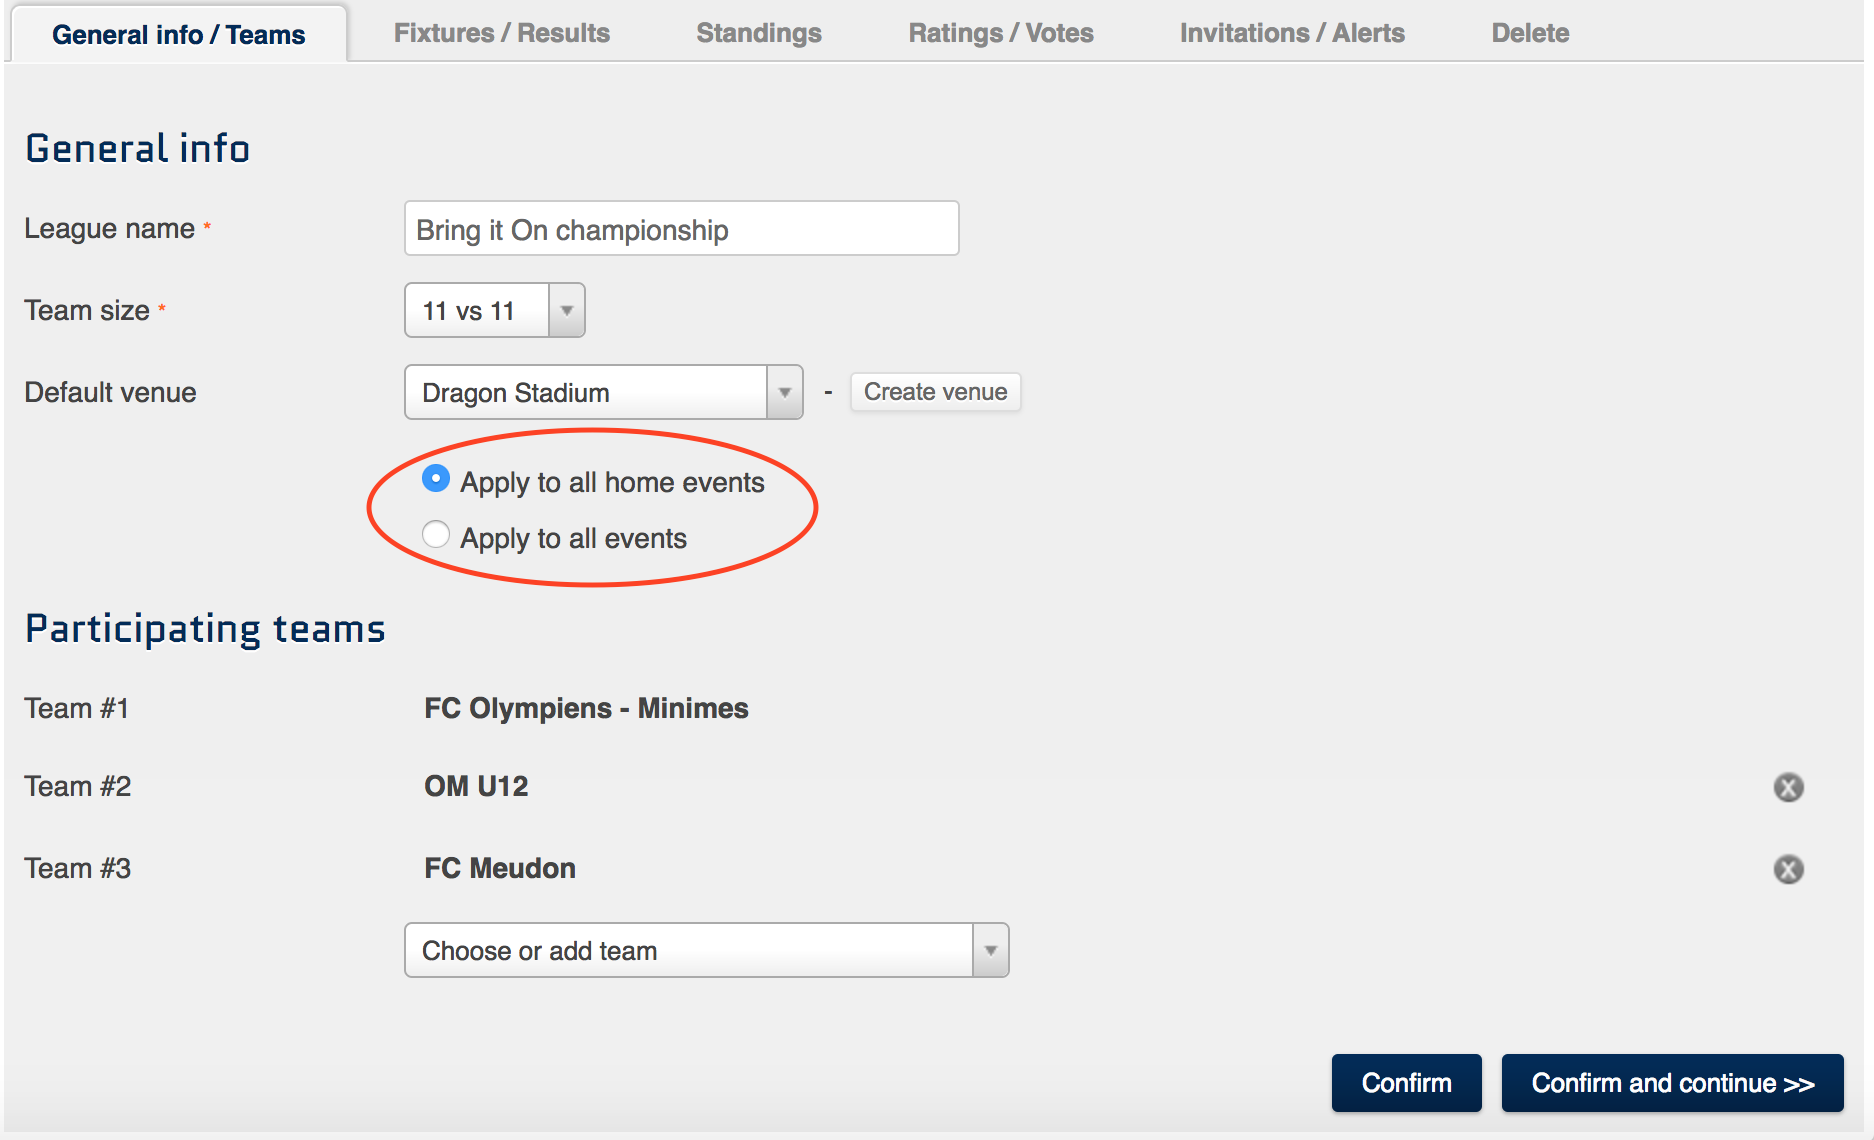Open the Standings tab
The image size is (1874, 1140).
(x=758, y=33)
